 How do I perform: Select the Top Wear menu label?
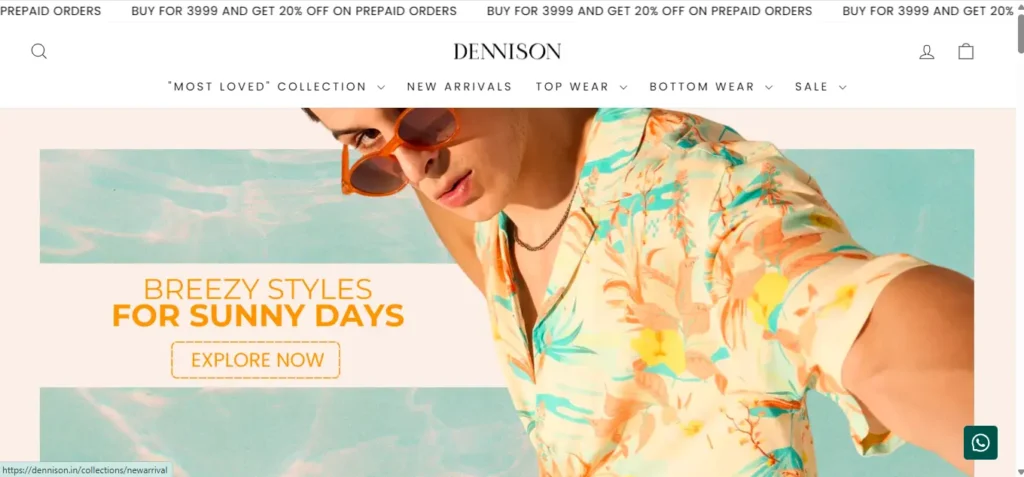pyautogui.click(x=572, y=87)
